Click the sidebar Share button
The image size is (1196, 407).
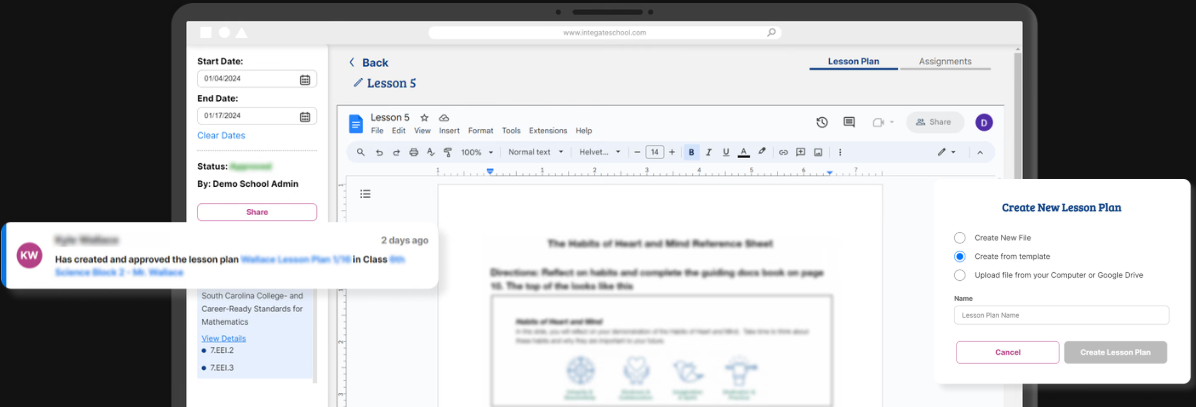point(257,212)
